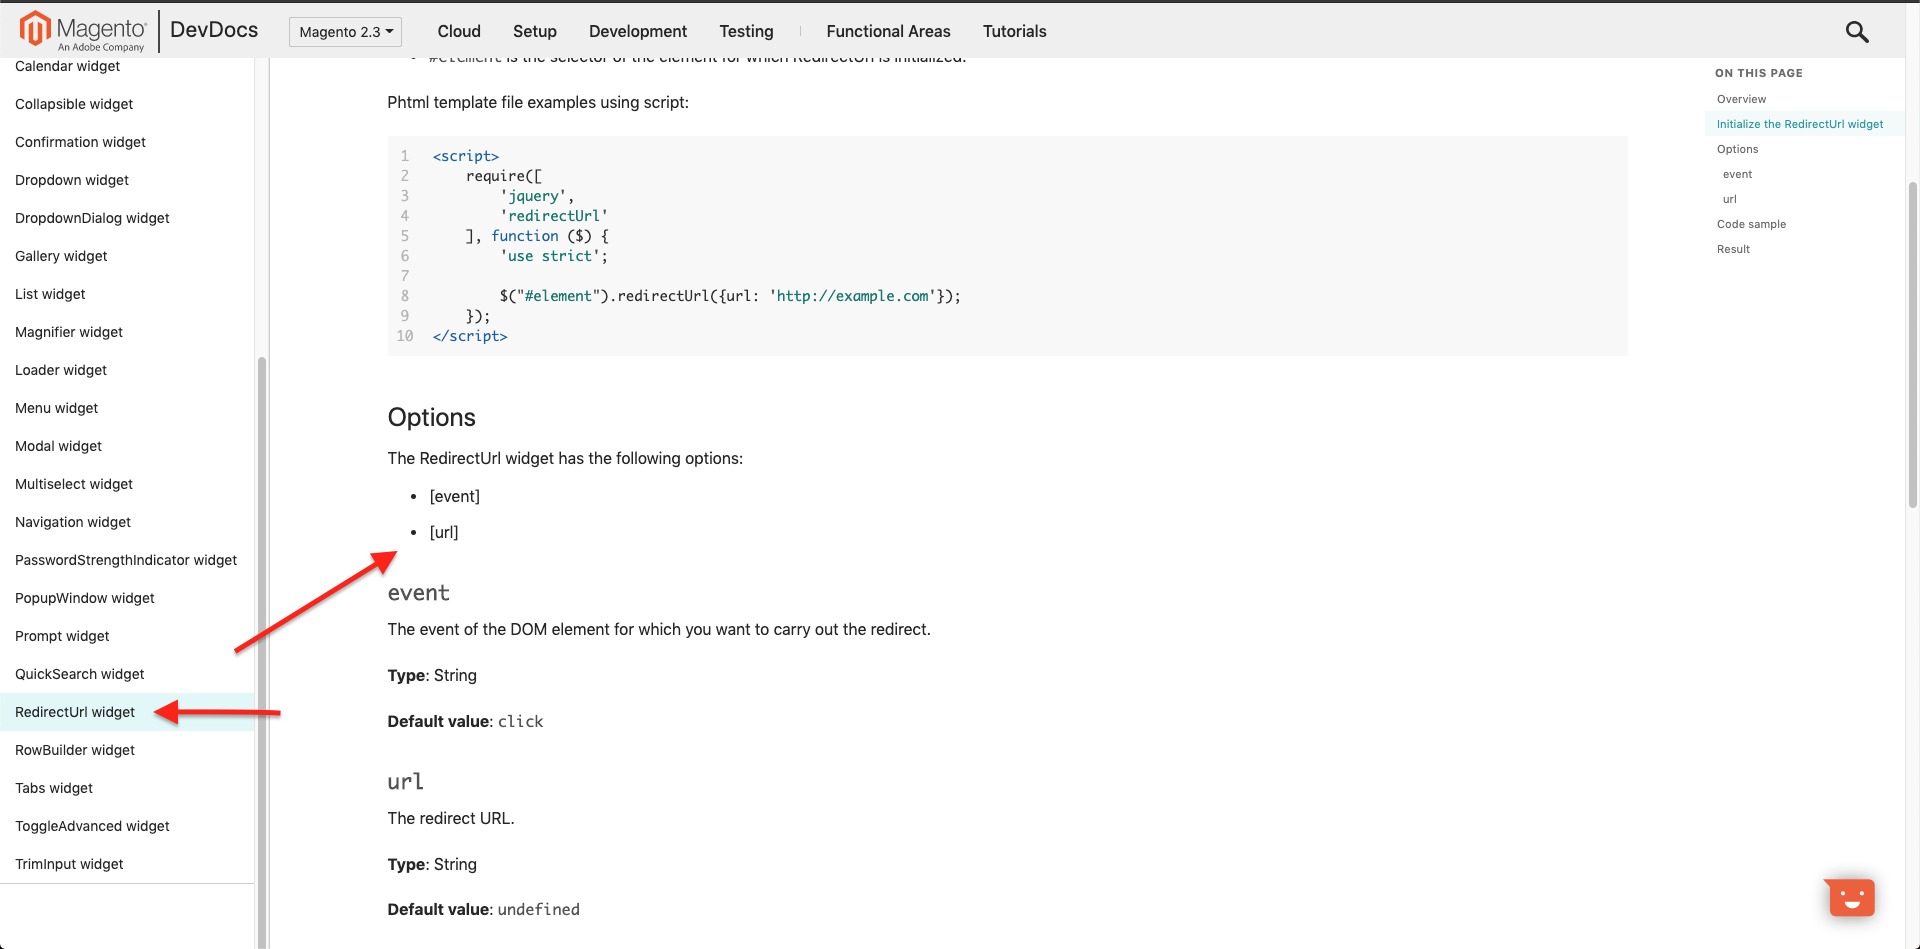The height and width of the screenshot is (949, 1920).
Task: Jump to event in On This Page
Action: click(x=1737, y=174)
